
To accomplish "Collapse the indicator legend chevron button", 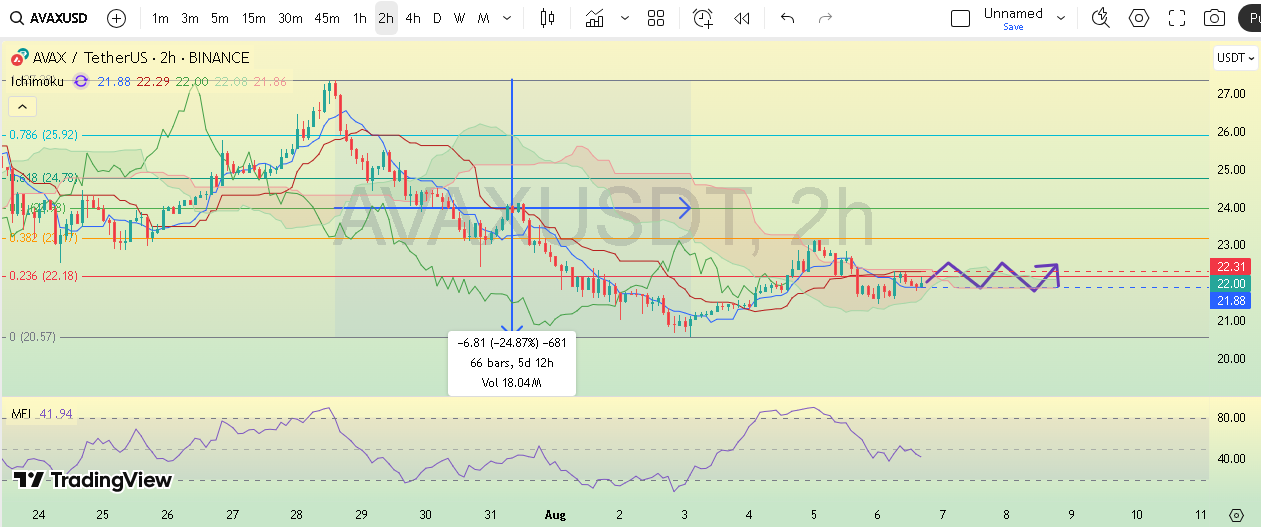I will coord(23,107).
